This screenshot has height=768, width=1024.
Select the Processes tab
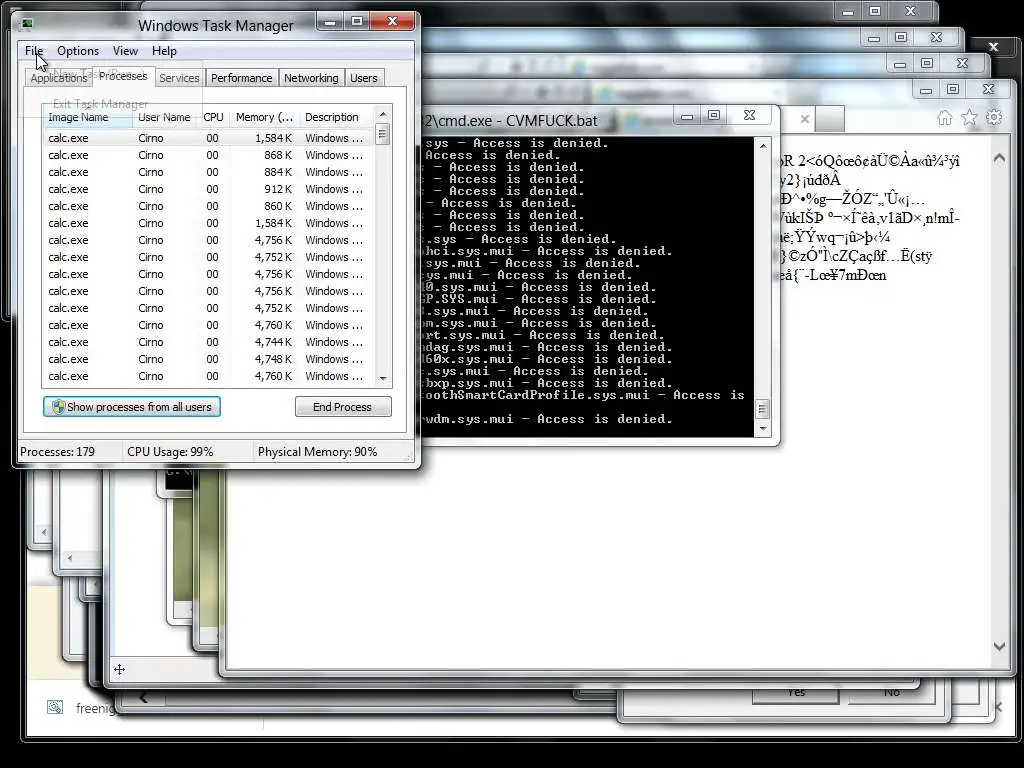pyautogui.click(x=123, y=76)
